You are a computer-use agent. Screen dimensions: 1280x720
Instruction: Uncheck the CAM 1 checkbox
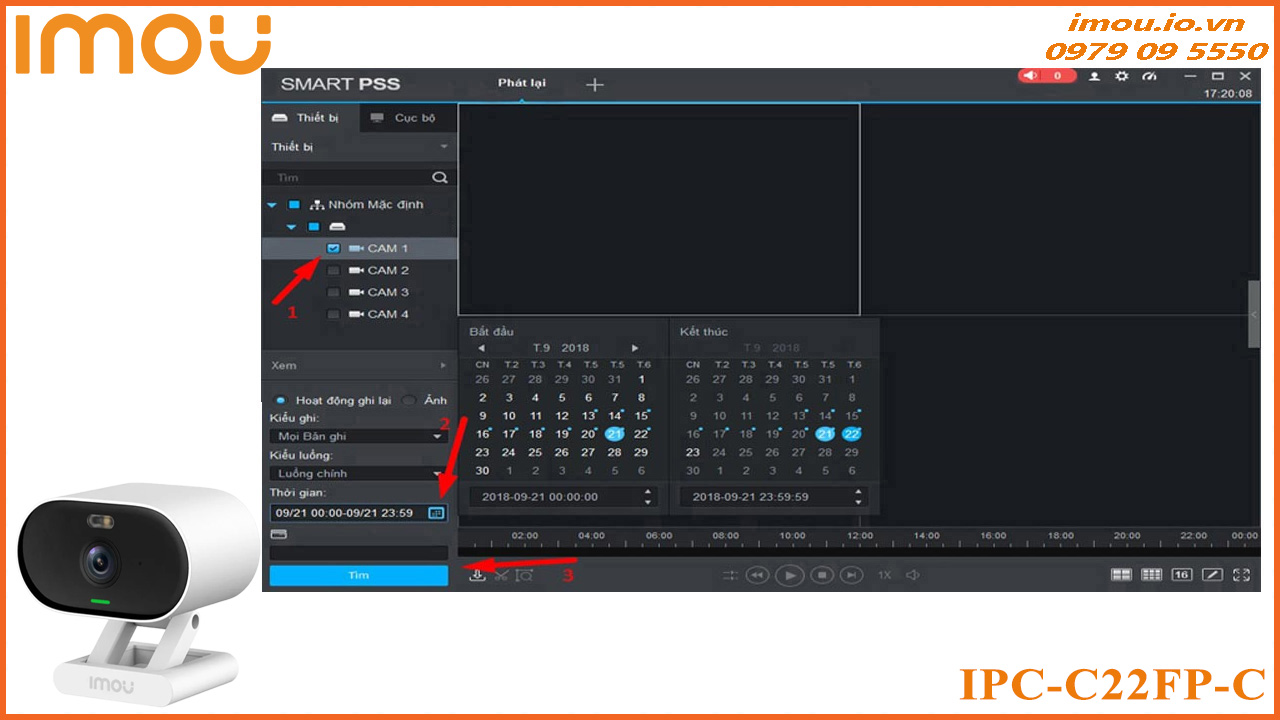coord(334,248)
